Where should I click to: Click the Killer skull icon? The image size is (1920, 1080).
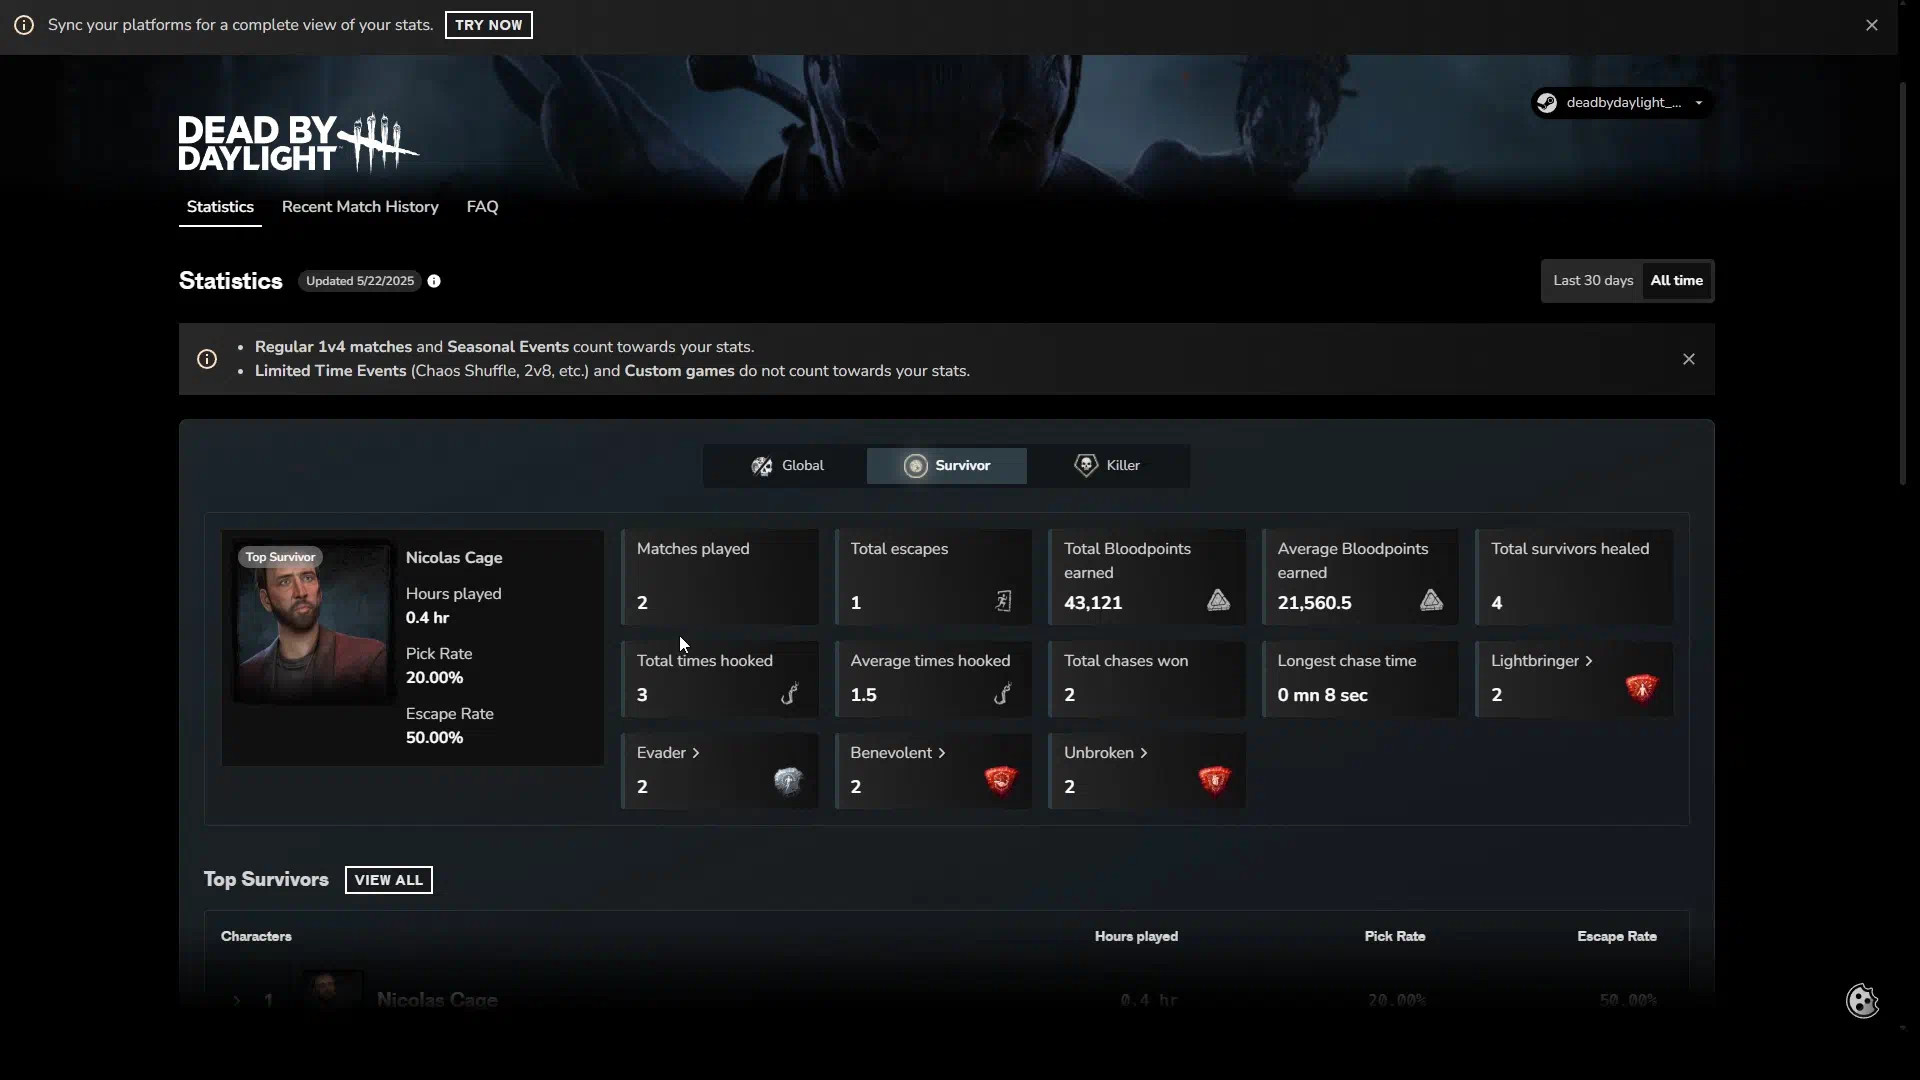[1086, 466]
